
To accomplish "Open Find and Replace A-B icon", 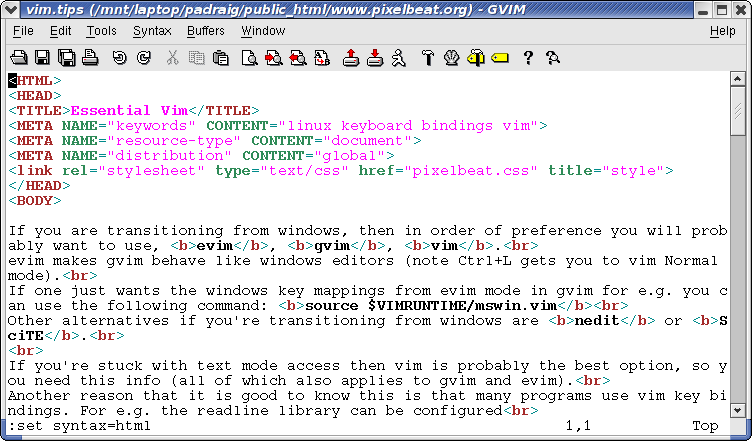I will (x=322, y=58).
